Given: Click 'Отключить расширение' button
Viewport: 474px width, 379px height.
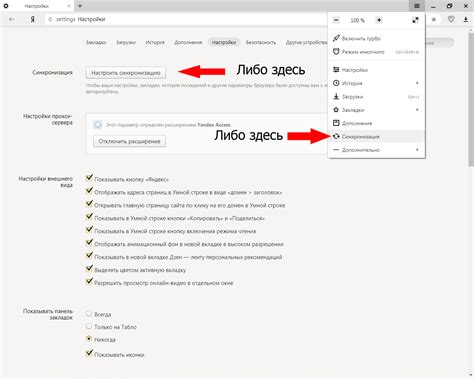Looking at the screenshot, I should pos(129,141).
